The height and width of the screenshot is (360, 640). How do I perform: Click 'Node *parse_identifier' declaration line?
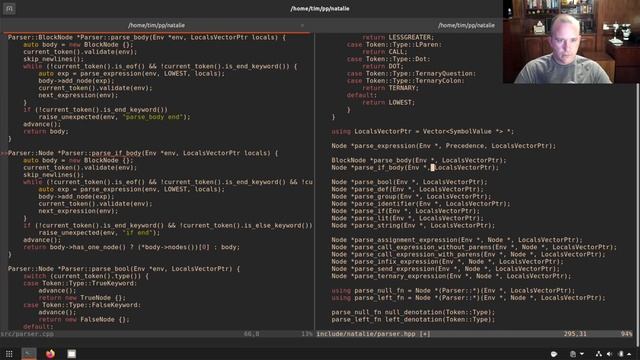pyautogui.click(x=421, y=204)
